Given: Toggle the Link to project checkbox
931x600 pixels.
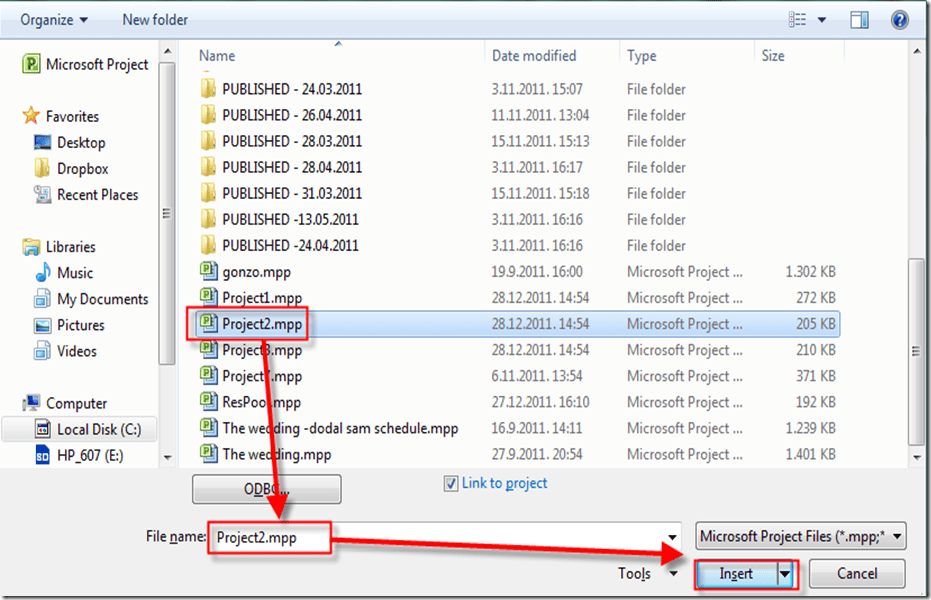Looking at the screenshot, I should point(451,483).
